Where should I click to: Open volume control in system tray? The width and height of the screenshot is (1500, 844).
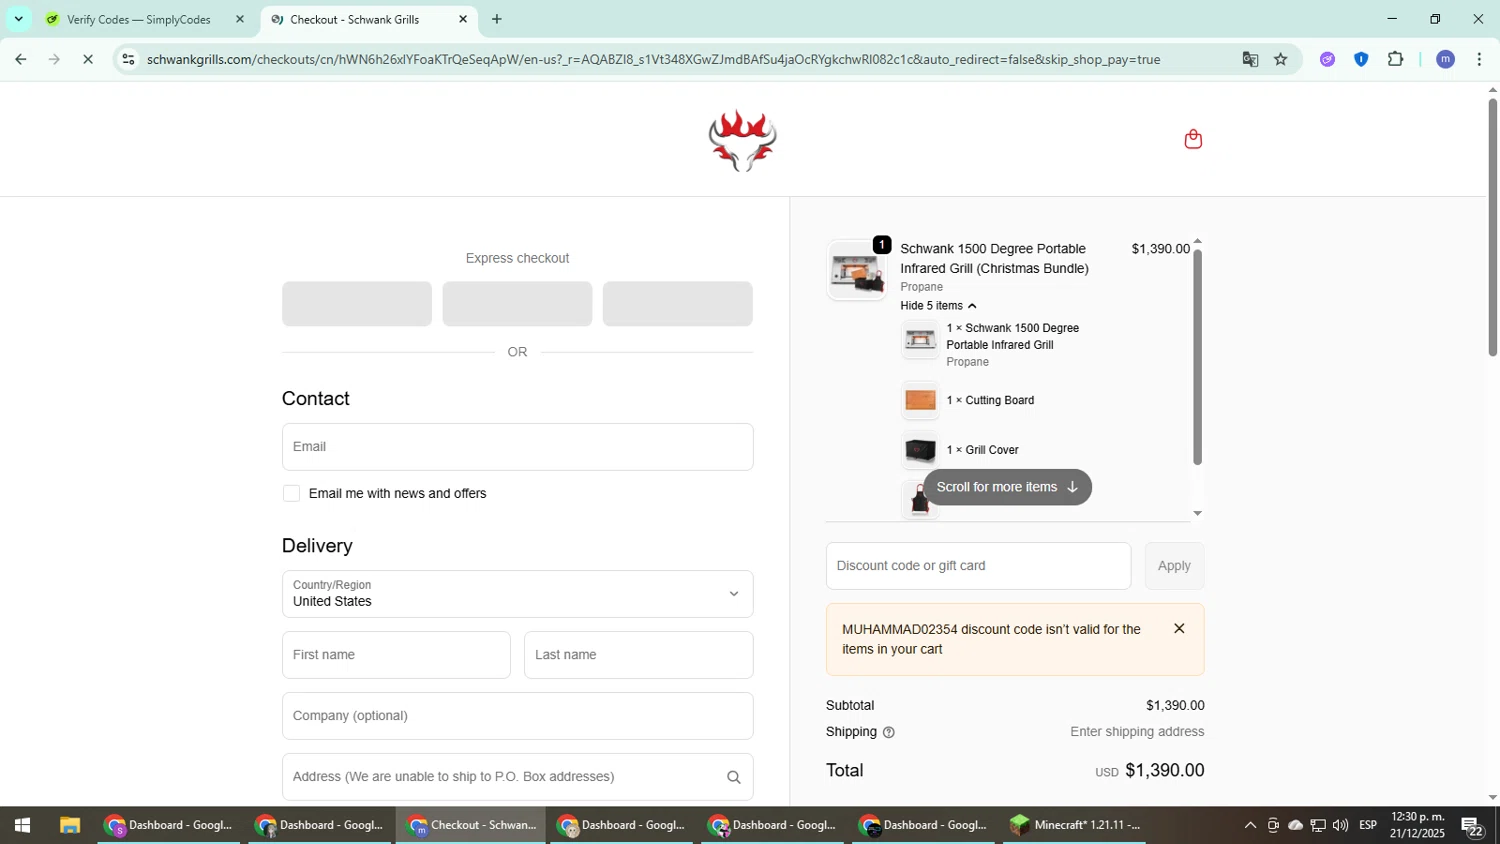pyautogui.click(x=1340, y=825)
